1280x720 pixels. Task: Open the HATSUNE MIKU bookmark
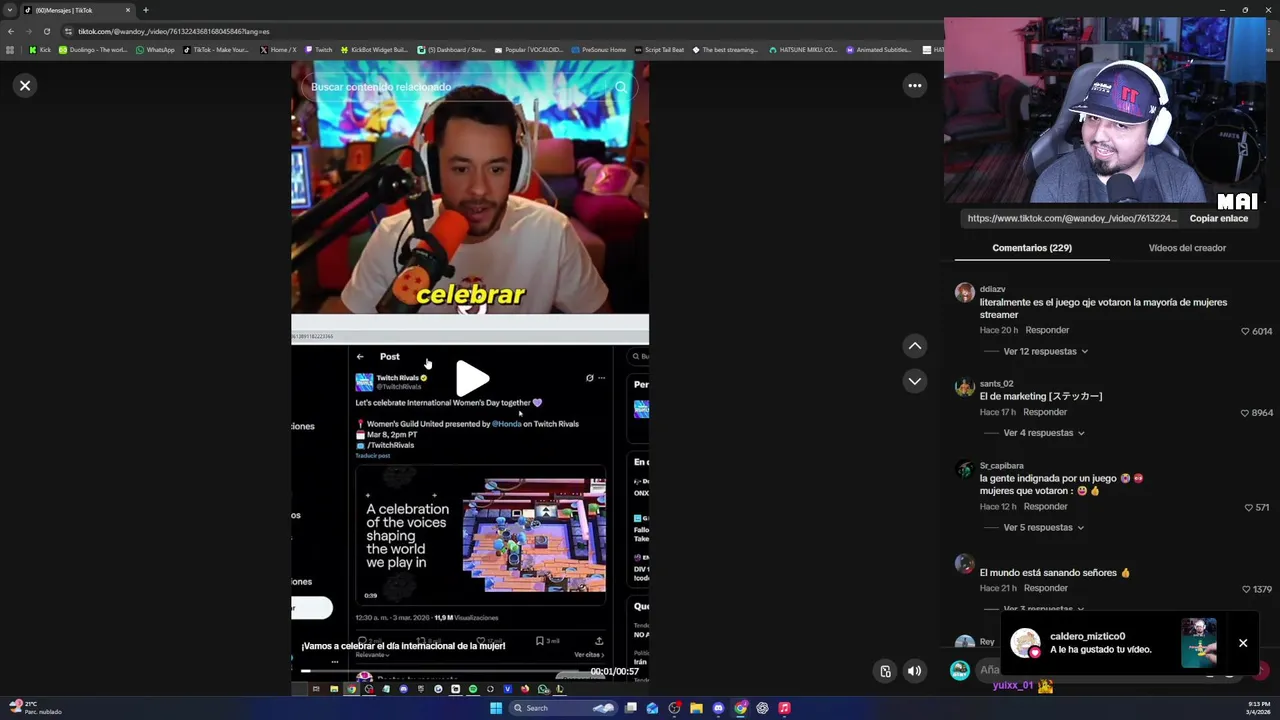coord(804,50)
